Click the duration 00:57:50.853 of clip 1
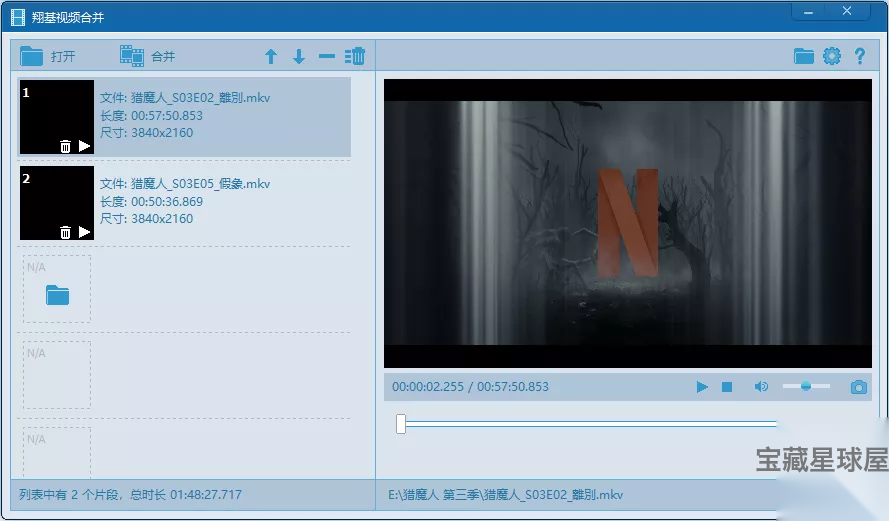The width and height of the screenshot is (889, 521). pyautogui.click(x=167, y=116)
